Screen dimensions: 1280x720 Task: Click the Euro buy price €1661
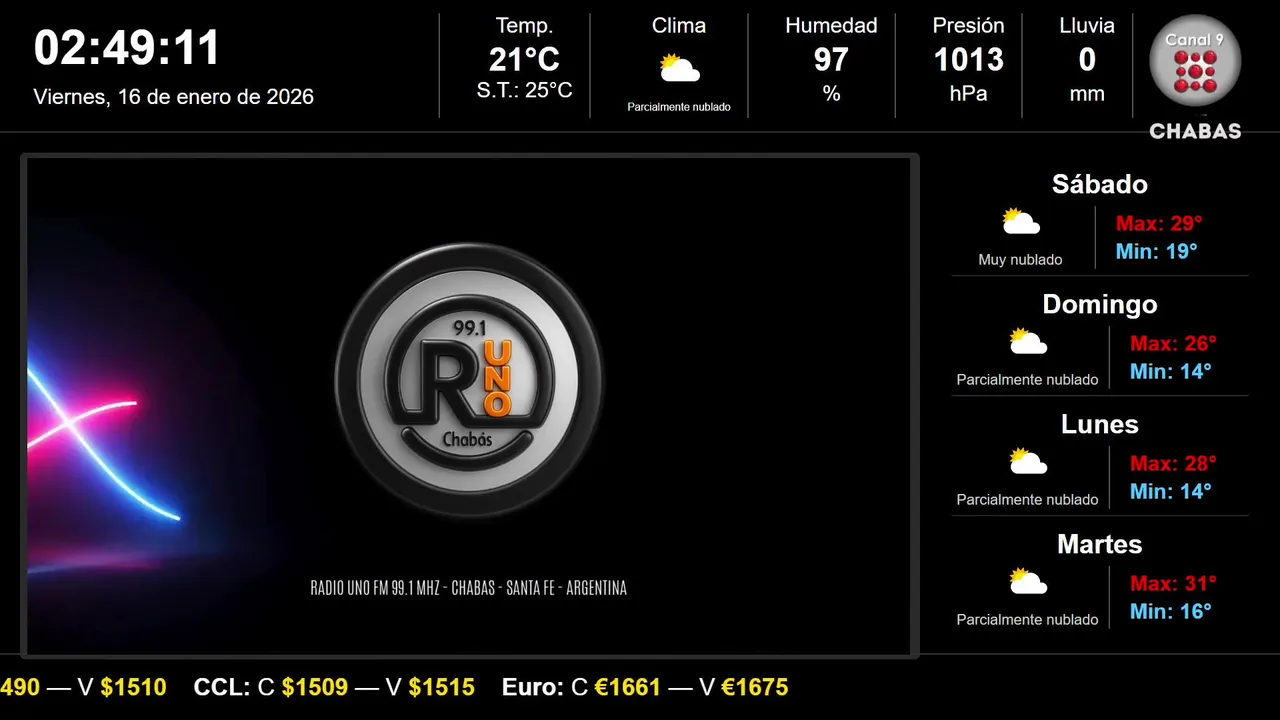[x=628, y=687]
